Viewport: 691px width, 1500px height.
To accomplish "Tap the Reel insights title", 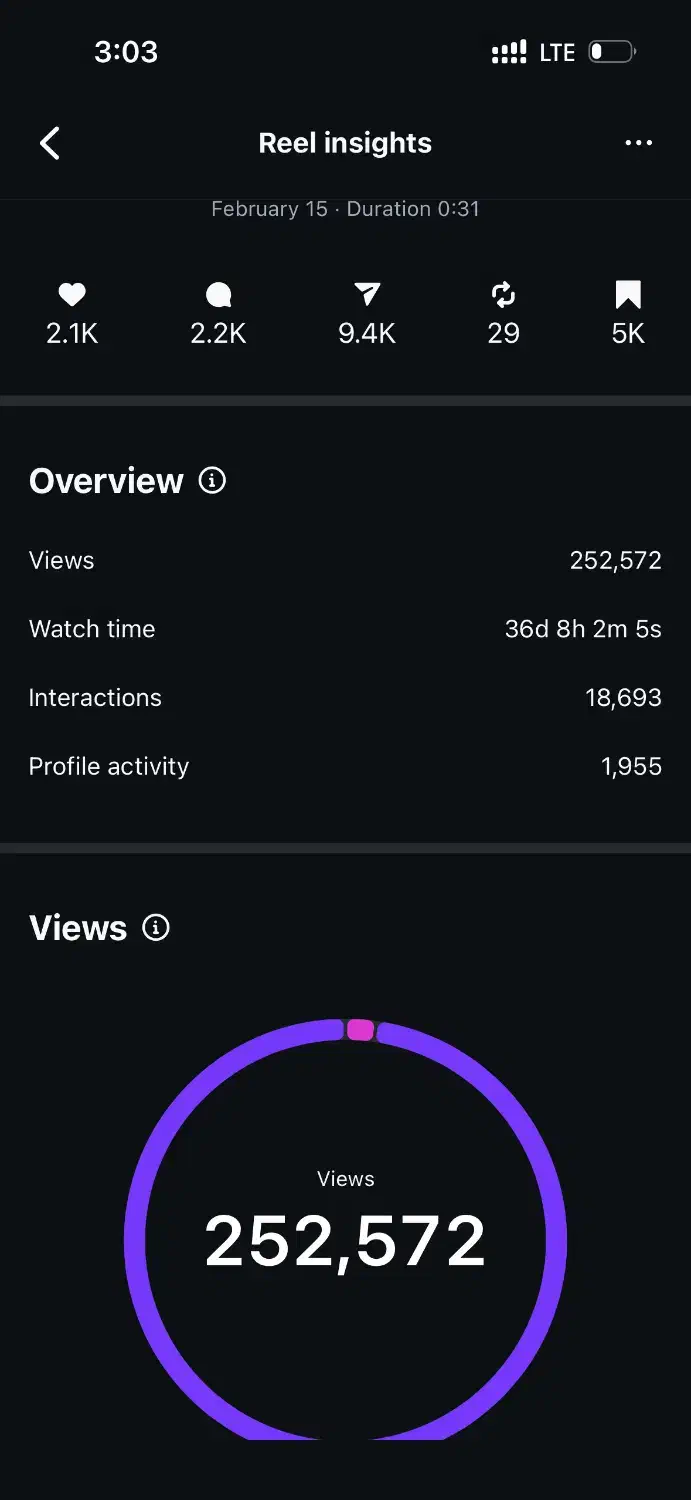I will point(345,143).
